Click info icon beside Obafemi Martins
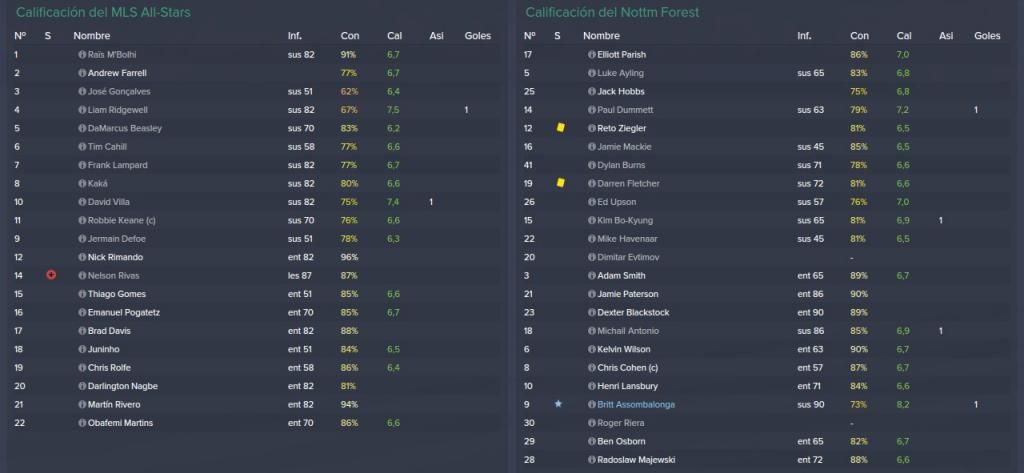 coord(82,423)
